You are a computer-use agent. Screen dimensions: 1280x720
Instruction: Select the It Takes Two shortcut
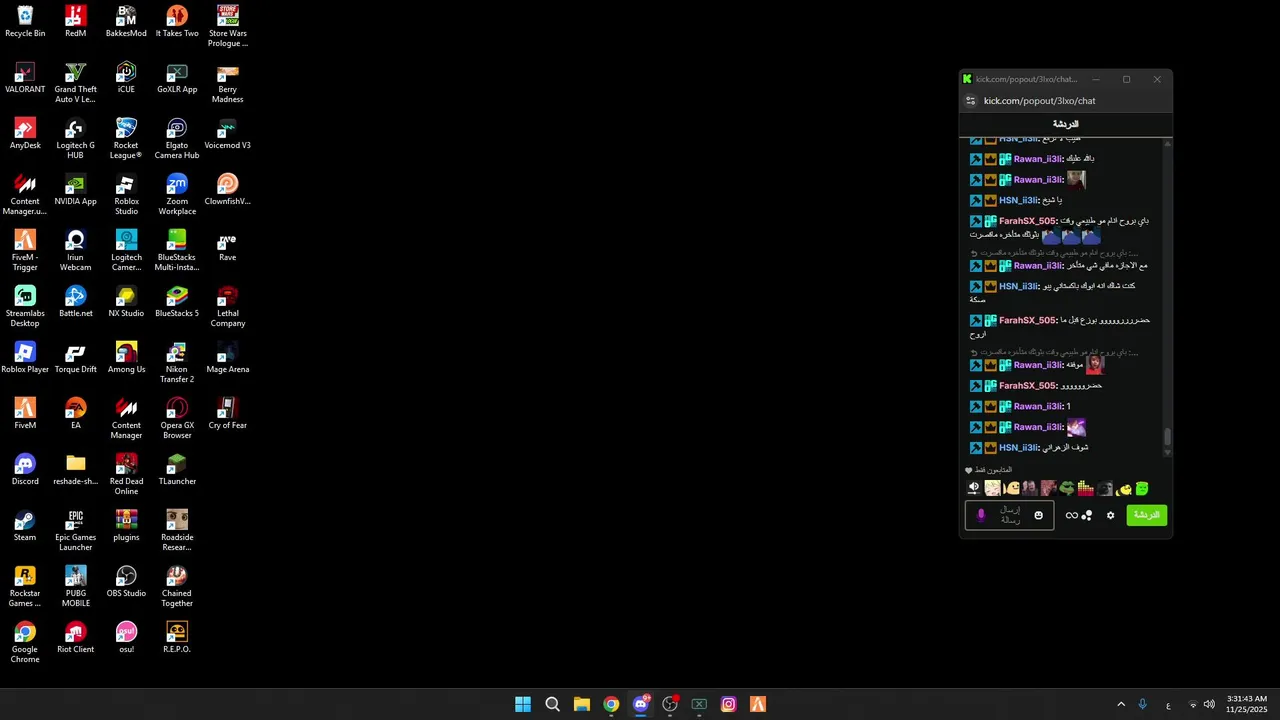click(x=177, y=22)
